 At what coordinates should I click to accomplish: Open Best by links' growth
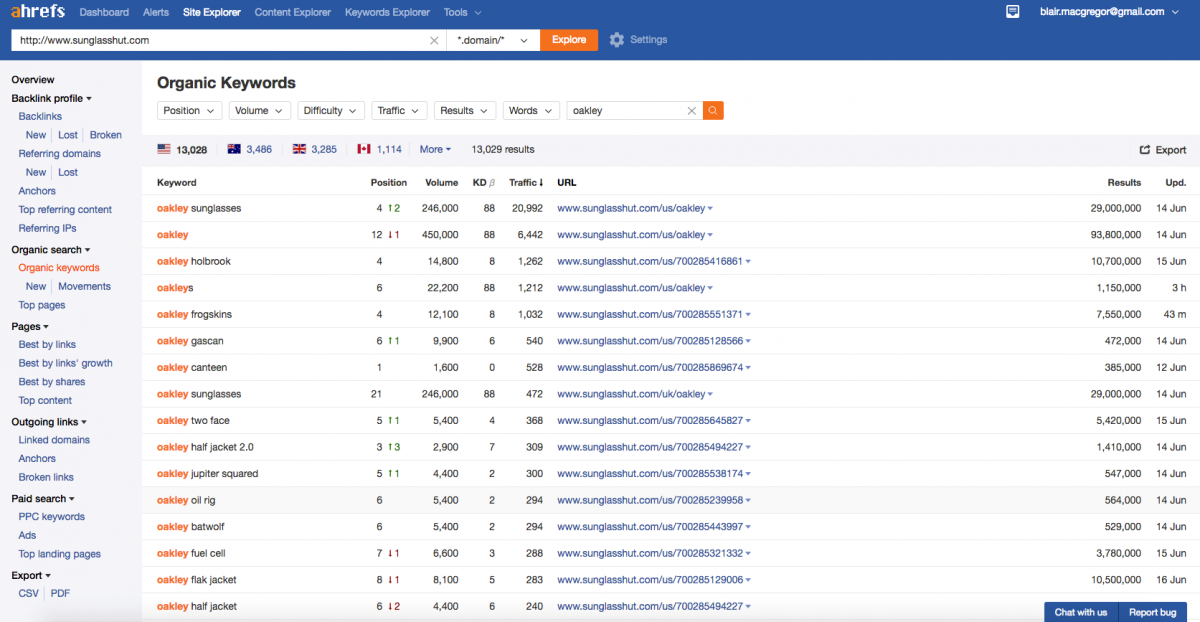66,363
